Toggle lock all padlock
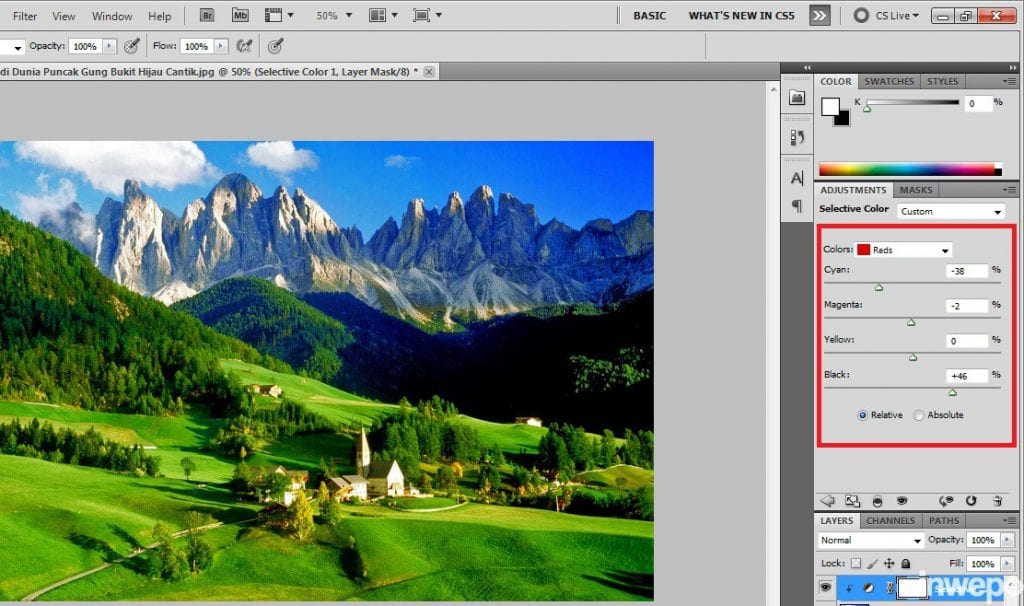The image size is (1024, 606). pos(906,563)
